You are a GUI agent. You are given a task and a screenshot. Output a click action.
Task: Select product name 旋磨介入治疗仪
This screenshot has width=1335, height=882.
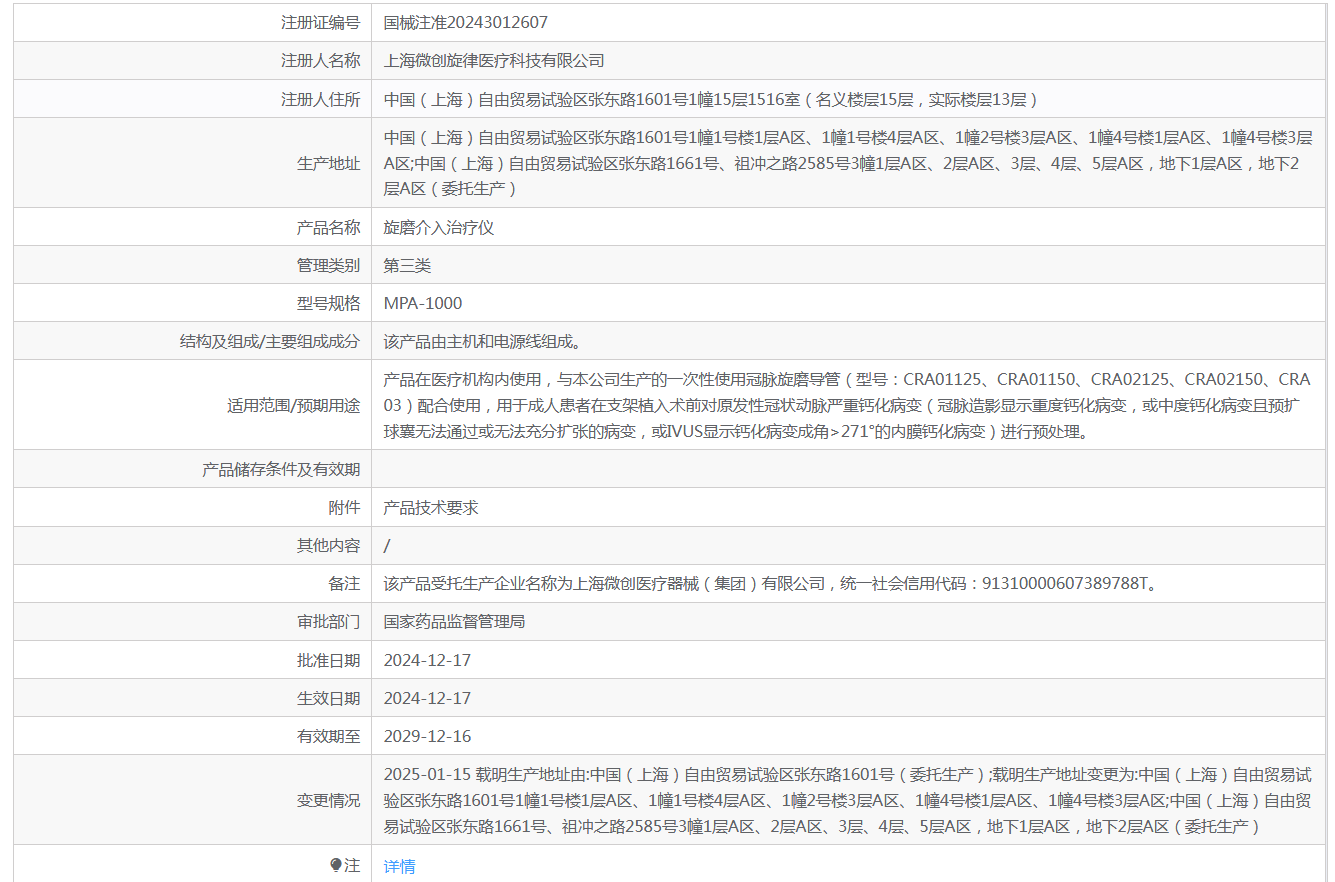pos(439,227)
